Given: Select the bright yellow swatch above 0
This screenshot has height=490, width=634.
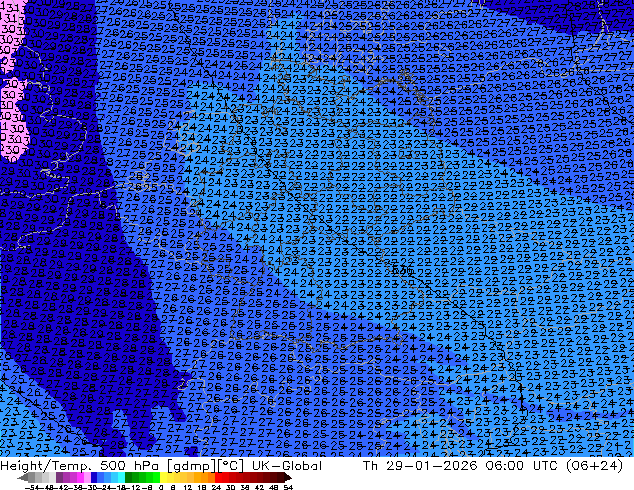Looking at the screenshot, I should coord(163,477).
